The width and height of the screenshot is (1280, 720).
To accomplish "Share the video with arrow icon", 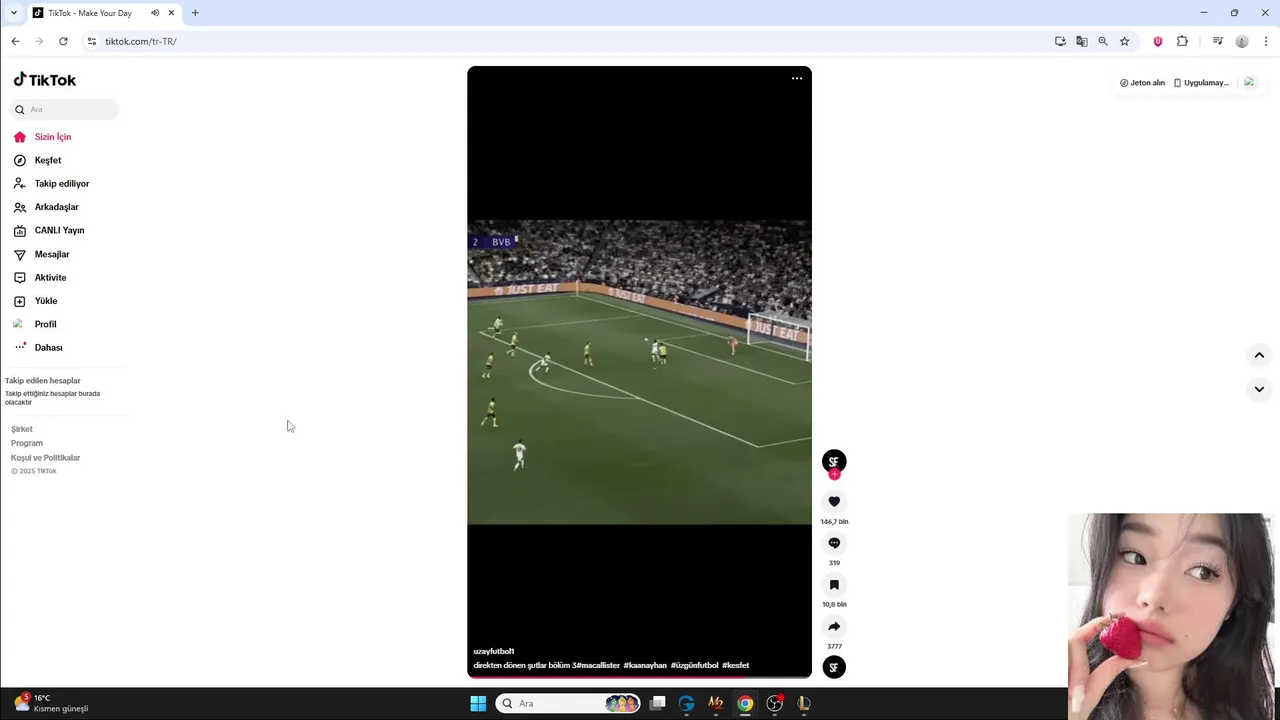I will (834, 627).
